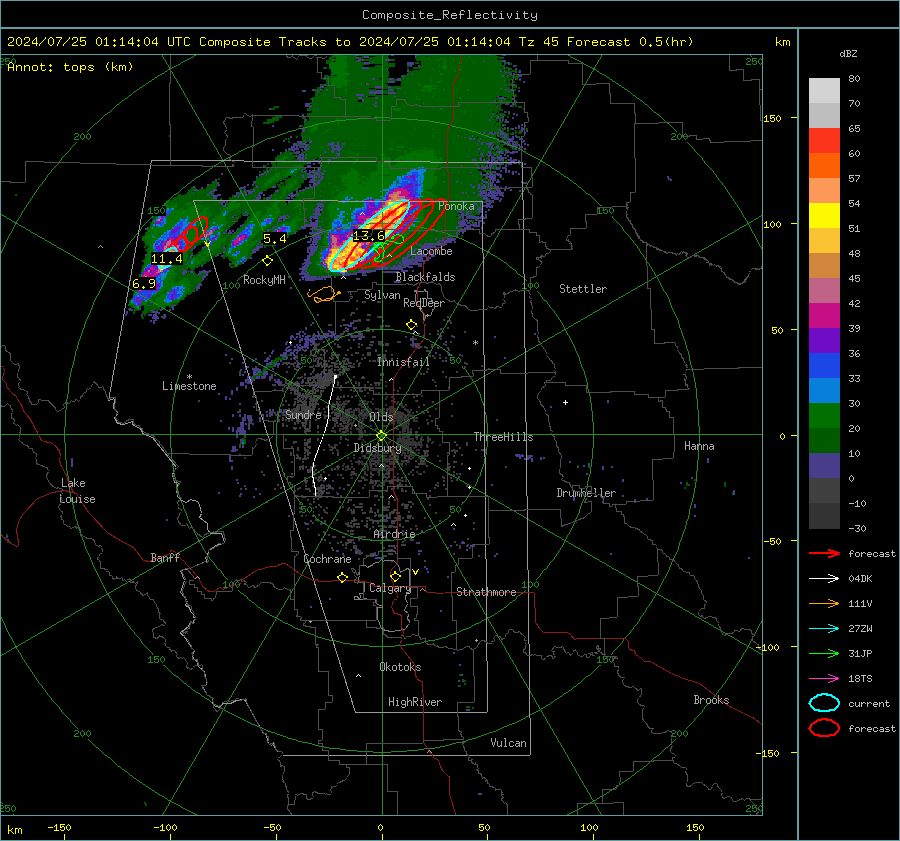
Task: Click yellow diamond at Didsbury radar center
Action: (x=381, y=436)
